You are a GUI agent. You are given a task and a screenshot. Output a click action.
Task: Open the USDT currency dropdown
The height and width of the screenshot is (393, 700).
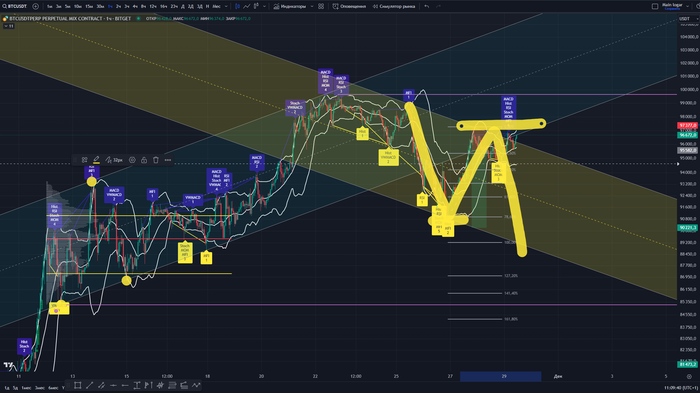coord(688,19)
